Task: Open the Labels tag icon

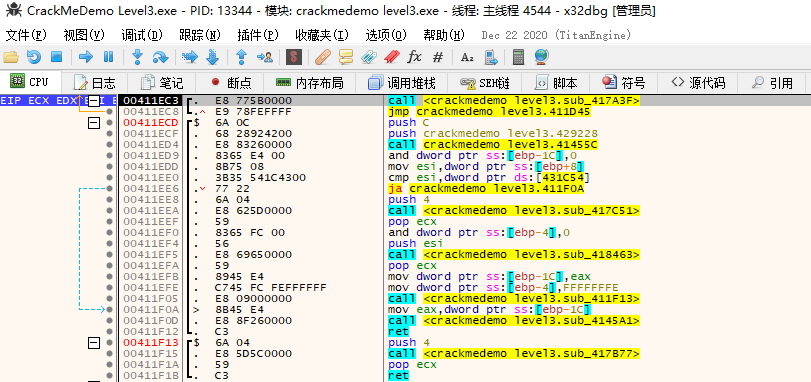Action: click(369, 57)
